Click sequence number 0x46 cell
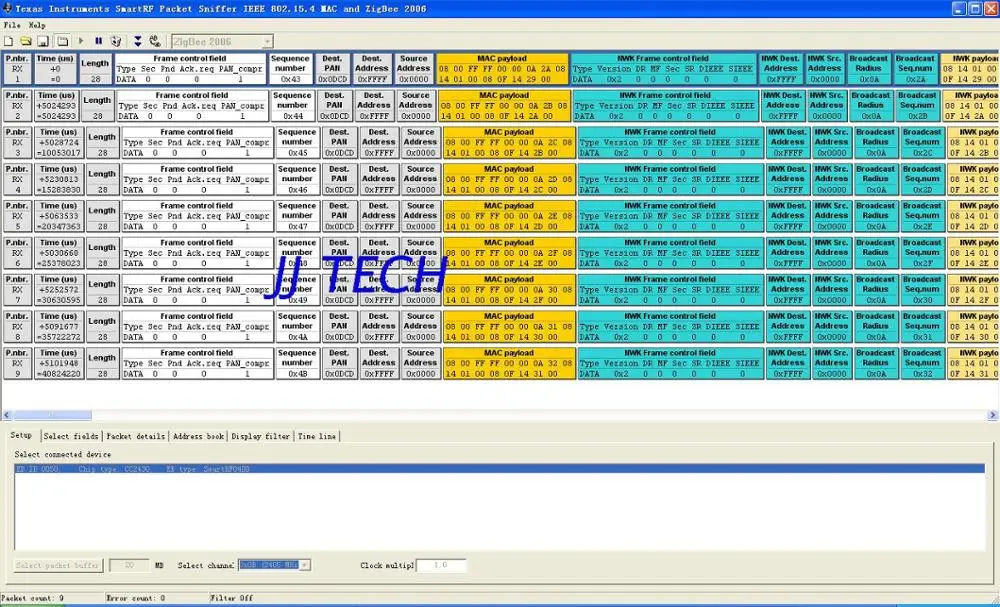The height and width of the screenshot is (607, 1000). pyautogui.click(x=297, y=179)
